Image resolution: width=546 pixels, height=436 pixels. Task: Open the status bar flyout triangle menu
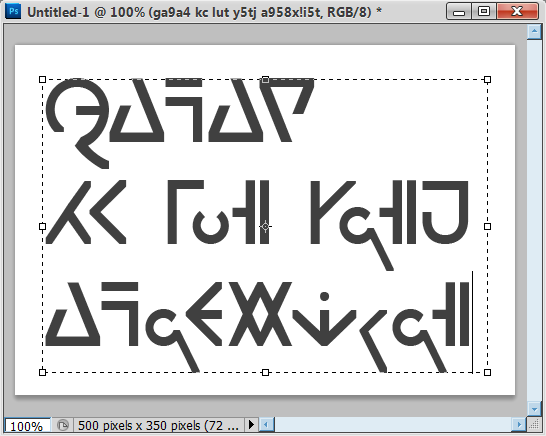click(251, 425)
